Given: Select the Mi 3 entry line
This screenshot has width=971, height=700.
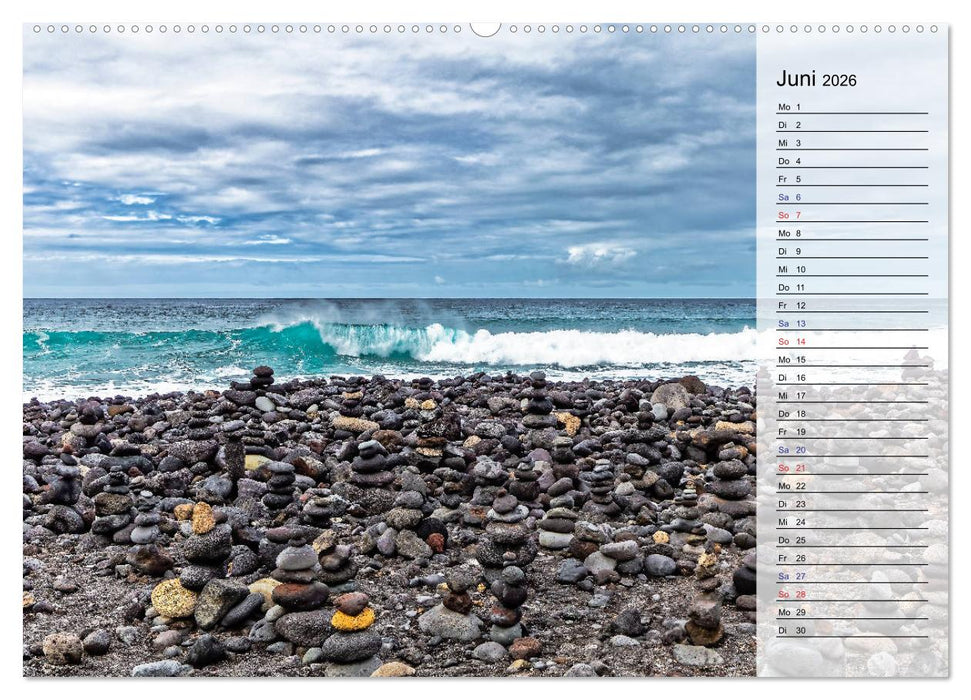Looking at the screenshot, I should tap(850, 141).
